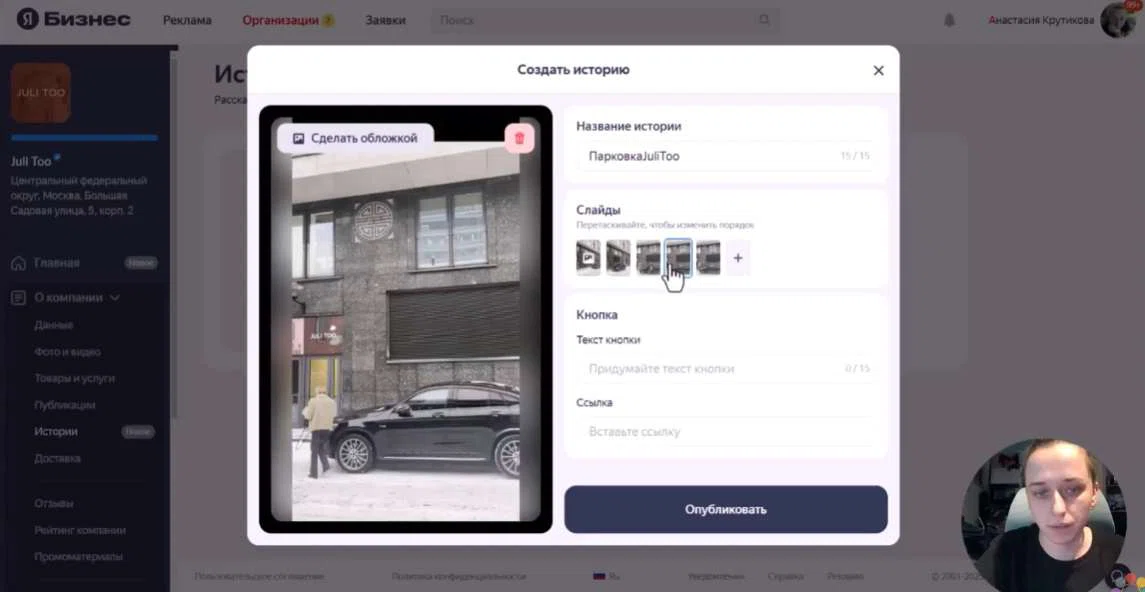Click the notification bell icon

(949, 20)
